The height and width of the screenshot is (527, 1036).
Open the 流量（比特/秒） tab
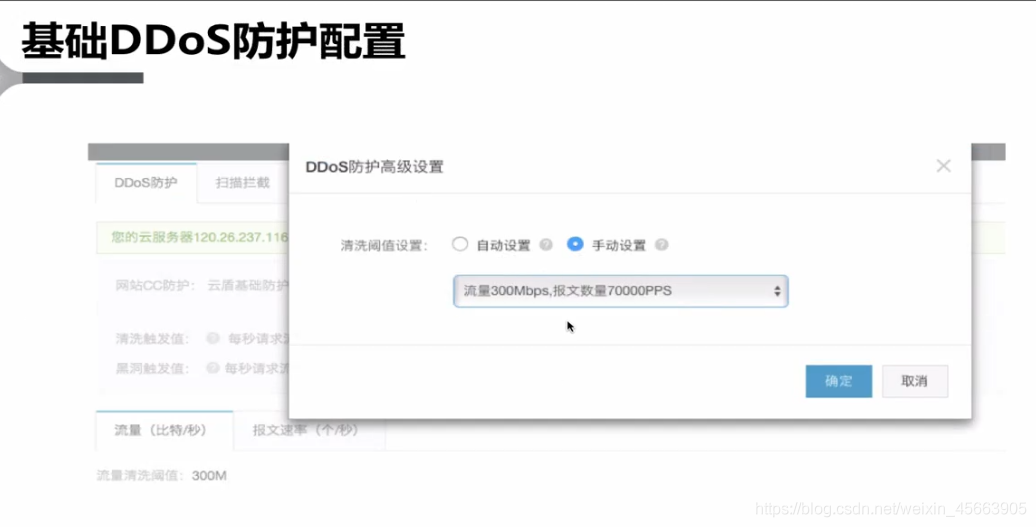coord(164,431)
